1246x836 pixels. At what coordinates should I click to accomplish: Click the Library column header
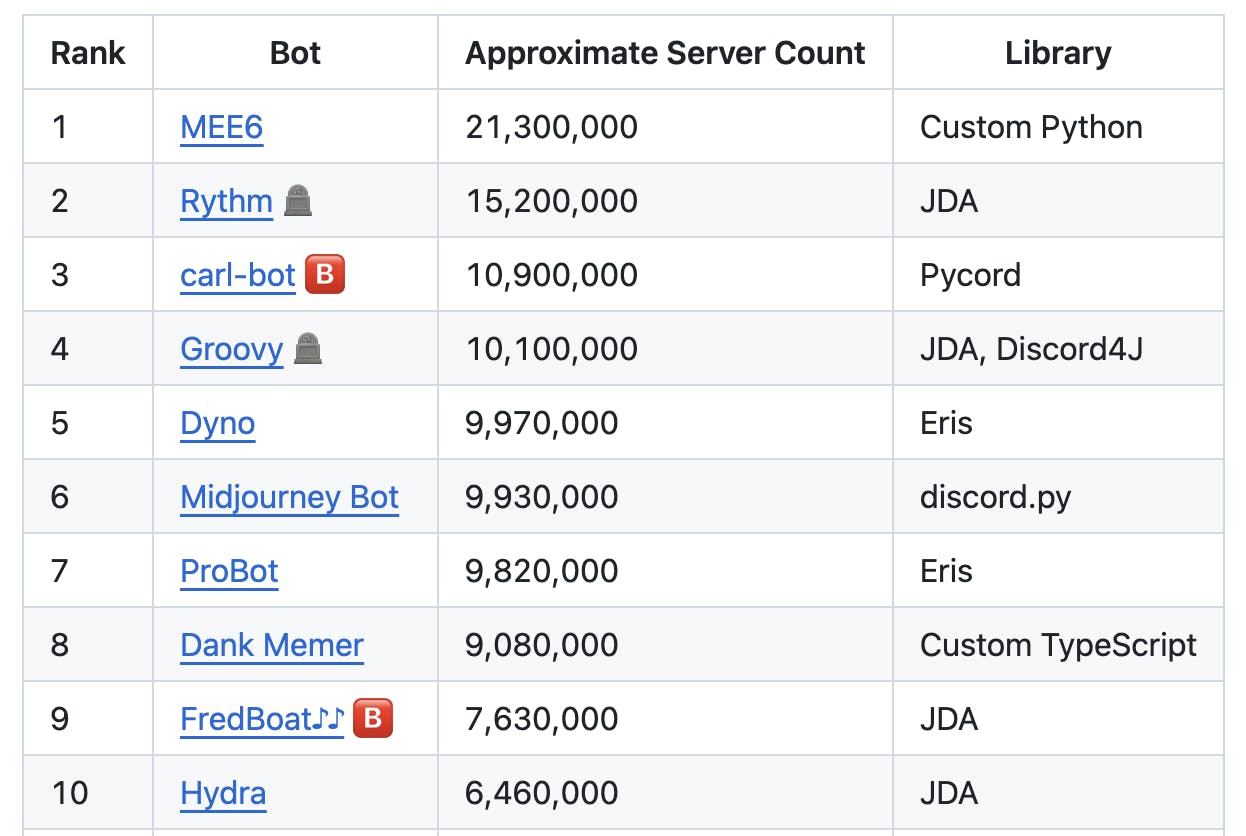click(1058, 53)
